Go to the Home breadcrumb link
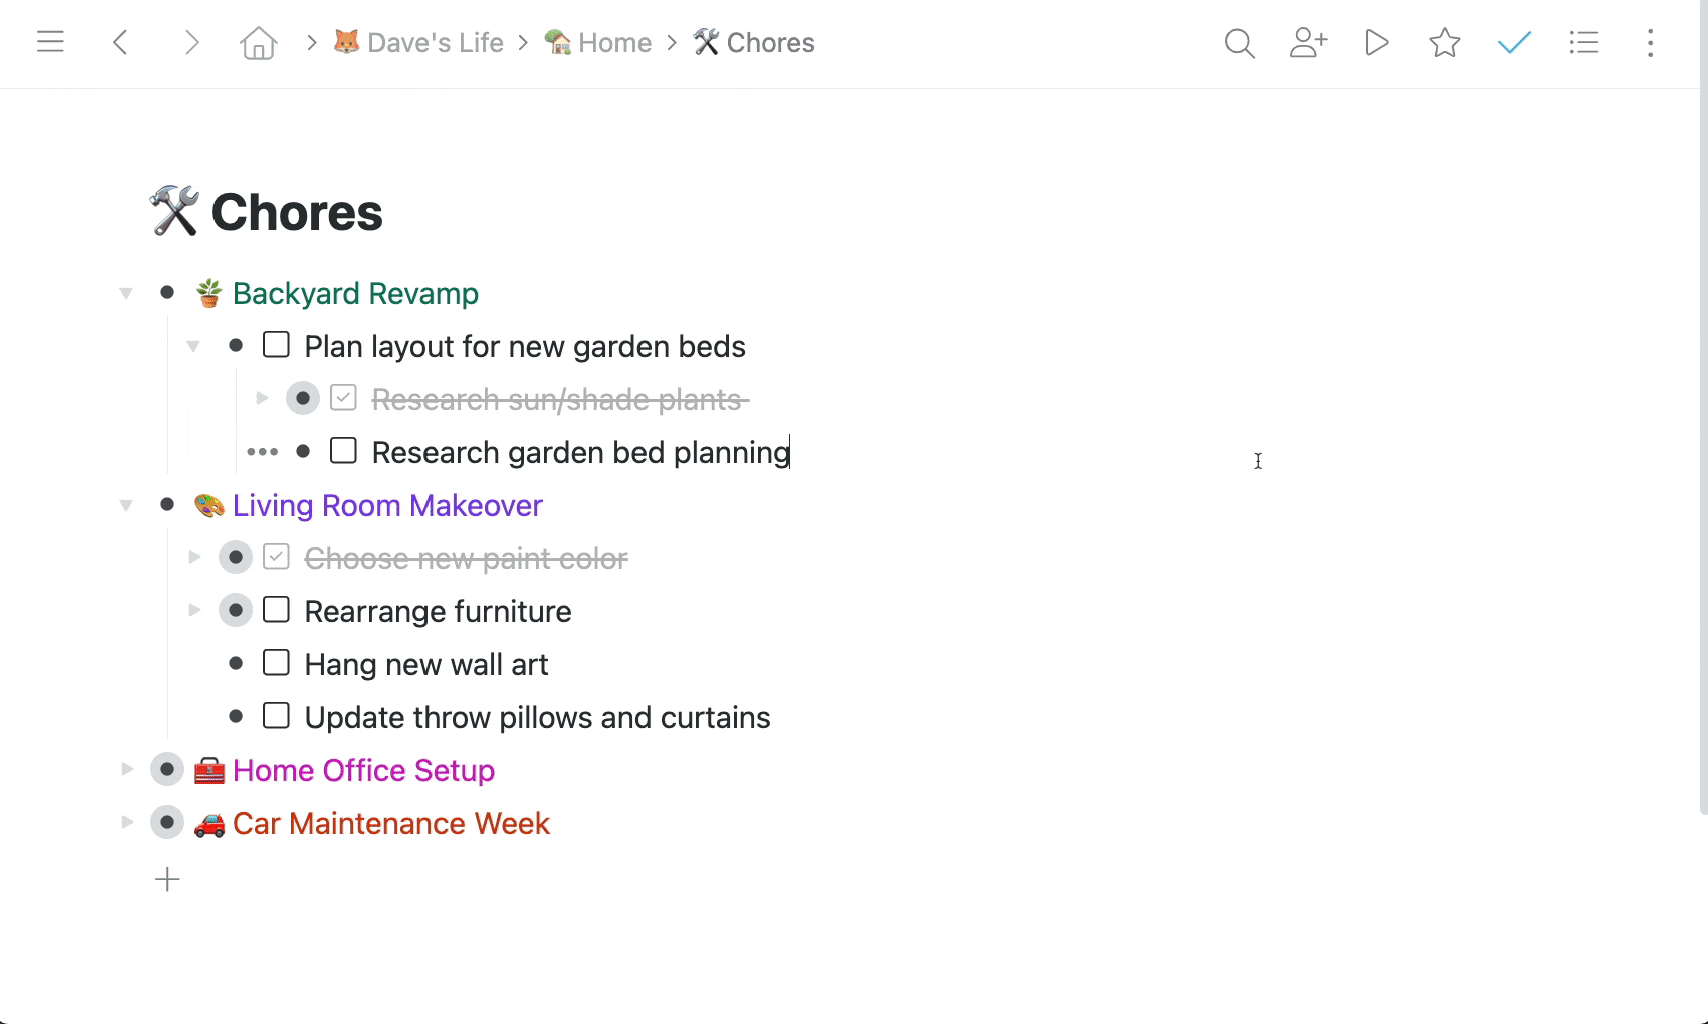This screenshot has height=1024, width=1708. coord(598,42)
